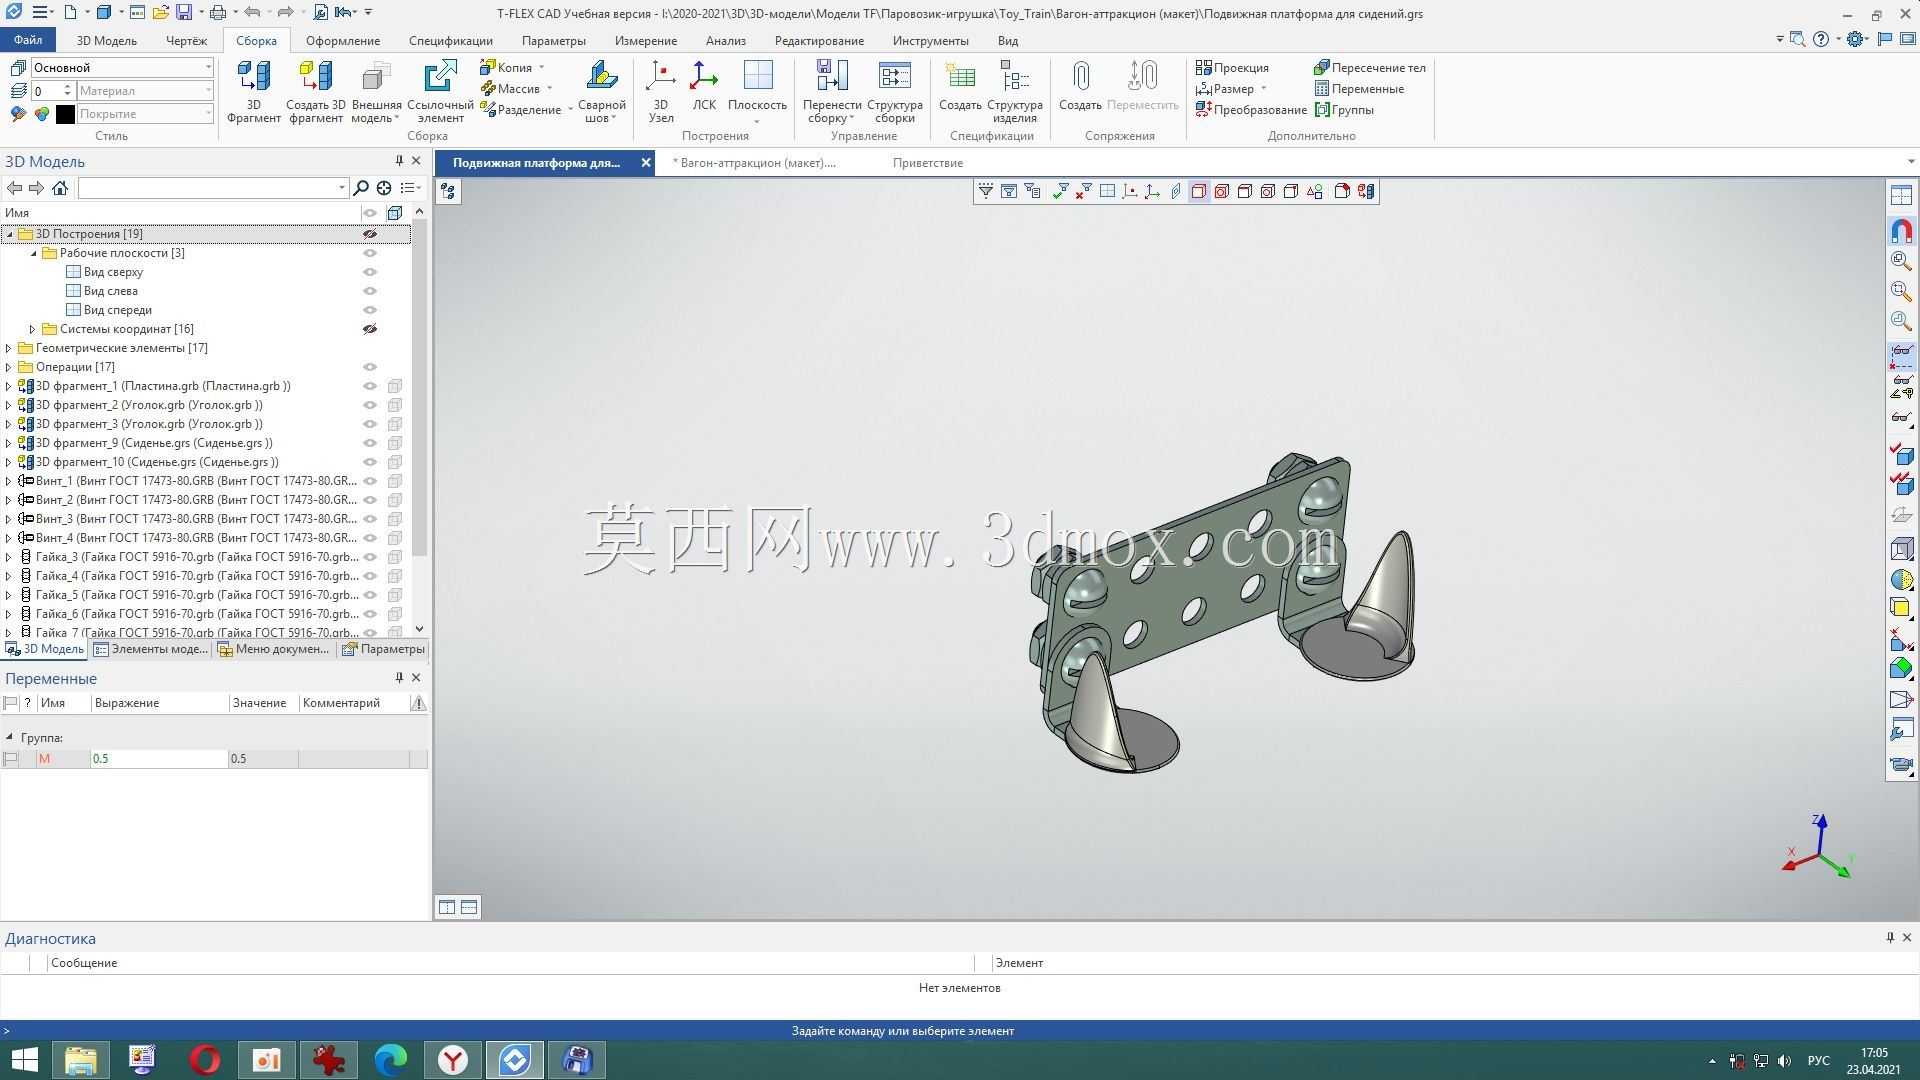Click Создать in the Спецификации group

point(960,86)
